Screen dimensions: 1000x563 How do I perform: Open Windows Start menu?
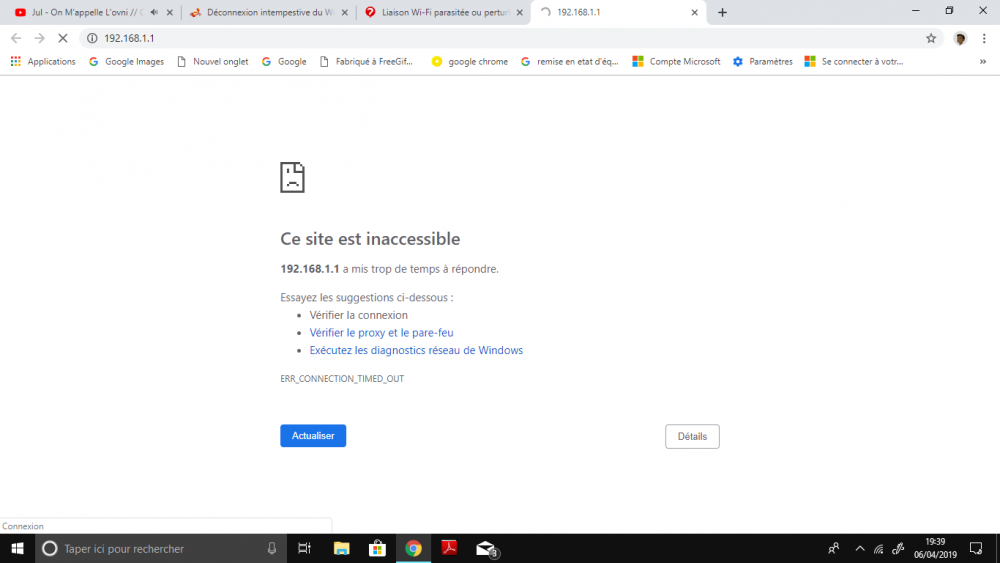pyautogui.click(x=17, y=548)
